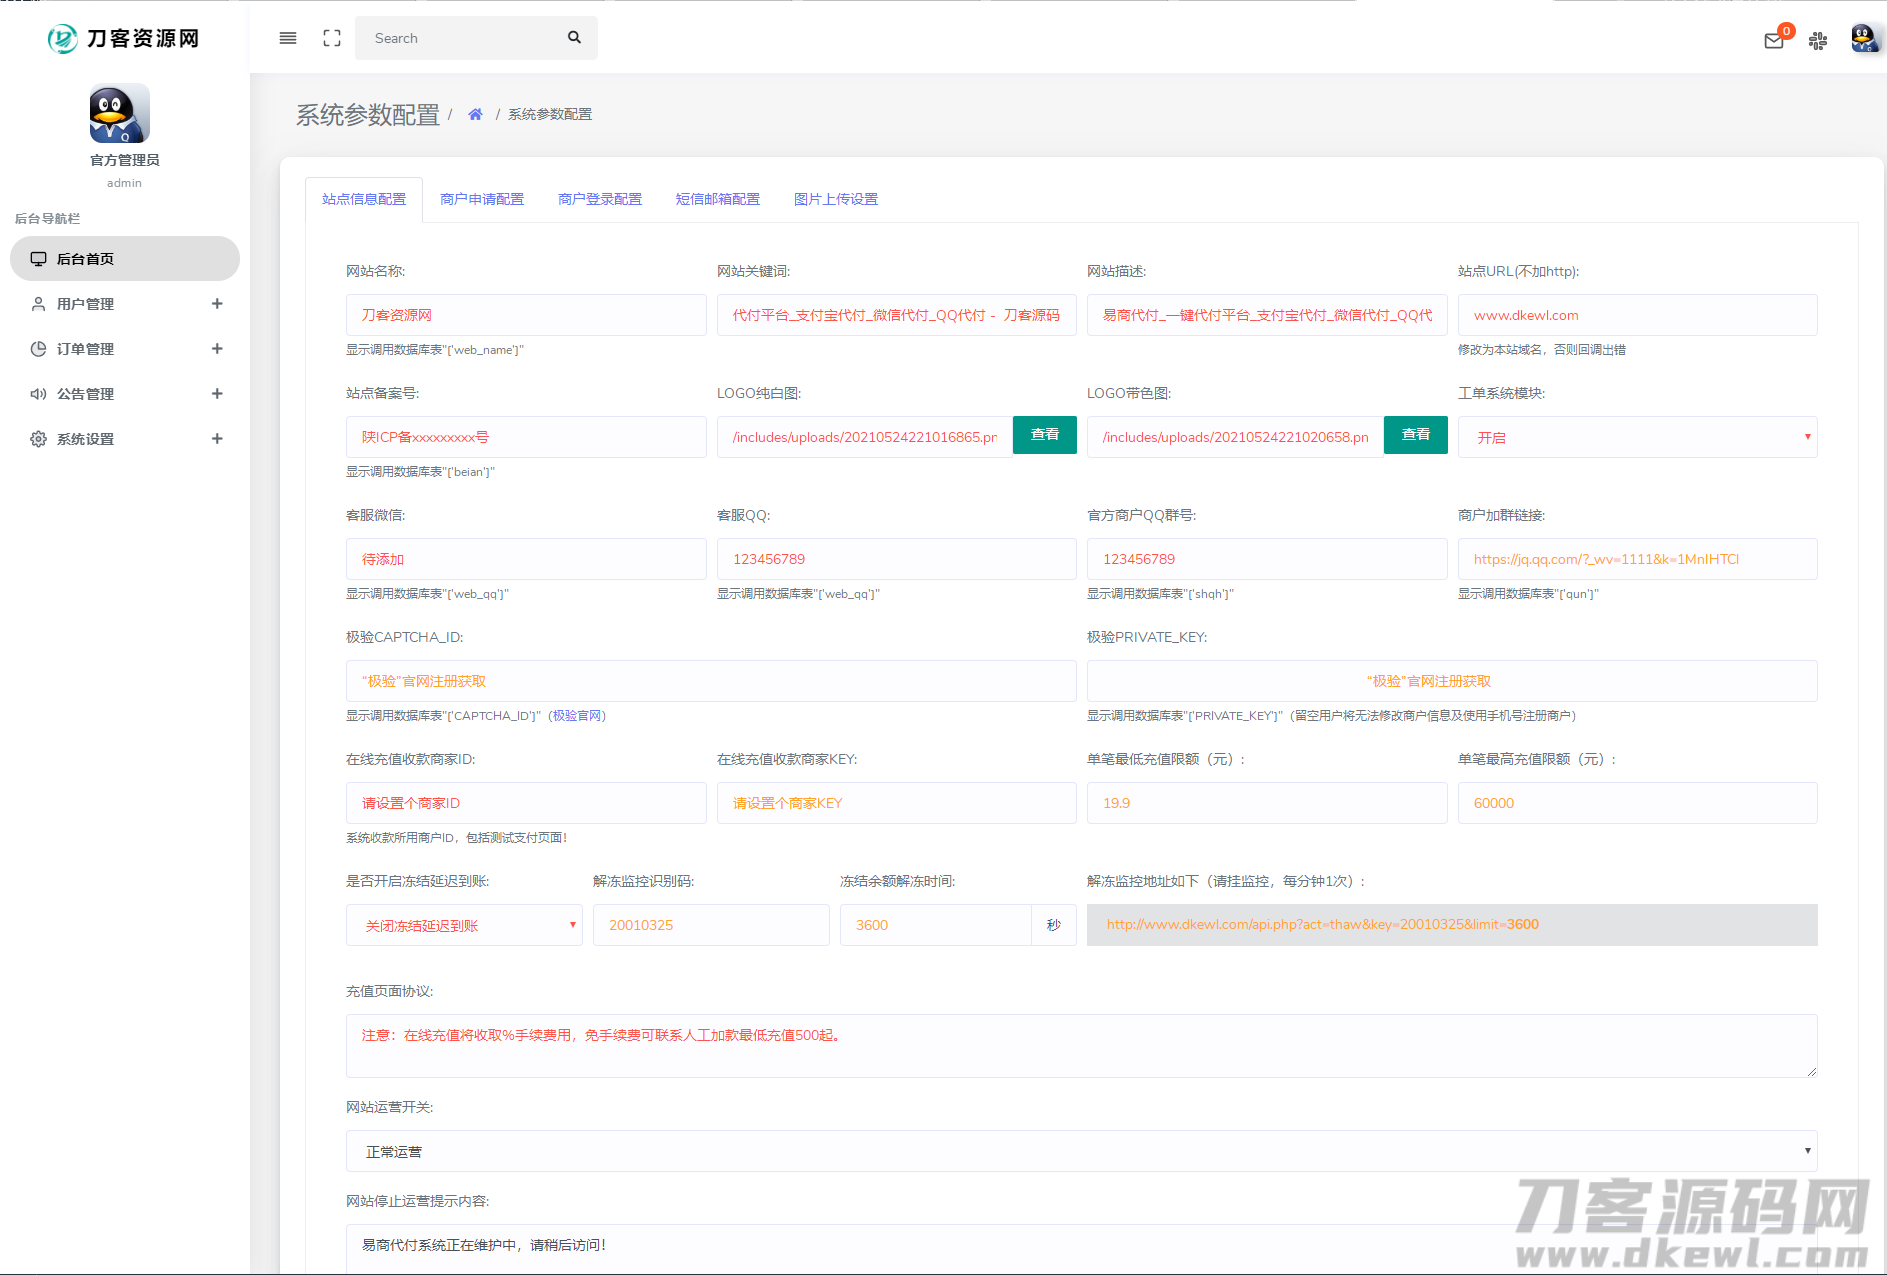Open the top-right user avatar
This screenshot has width=1887, height=1275.
pyautogui.click(x=1863, y=39)
